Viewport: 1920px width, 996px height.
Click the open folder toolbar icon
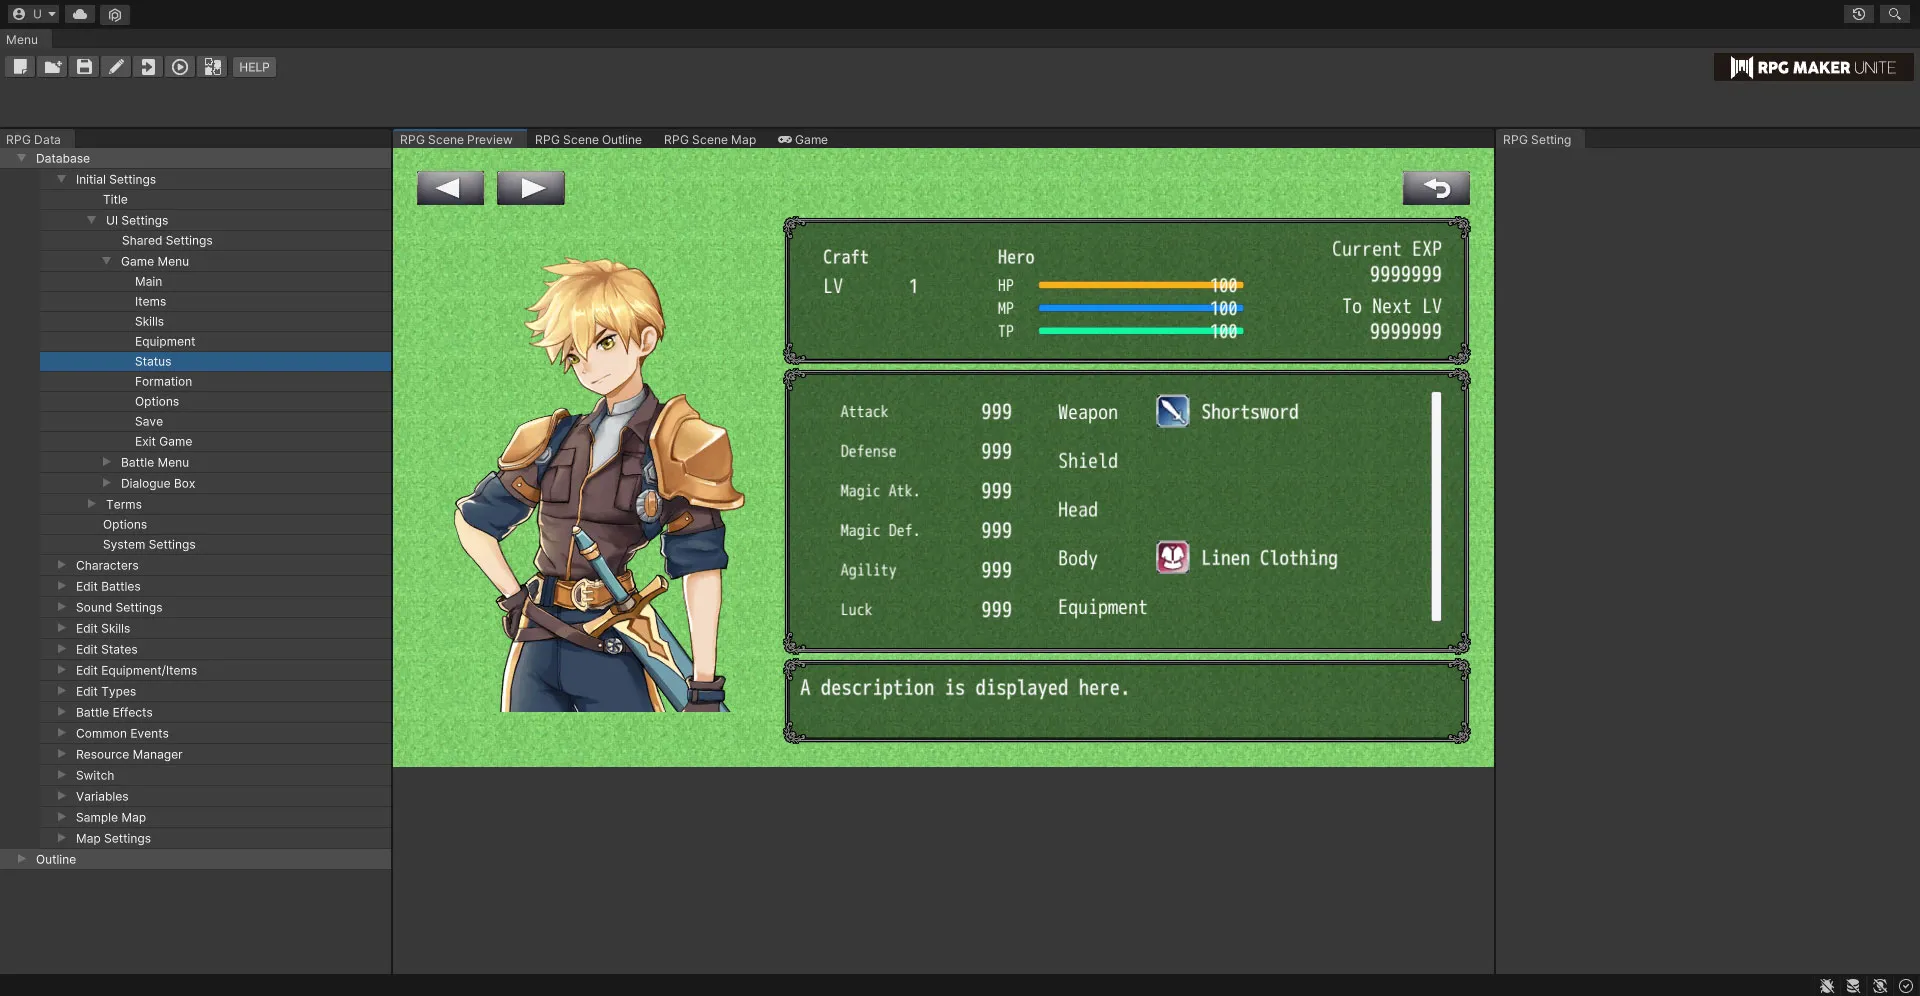pos(52,67)
